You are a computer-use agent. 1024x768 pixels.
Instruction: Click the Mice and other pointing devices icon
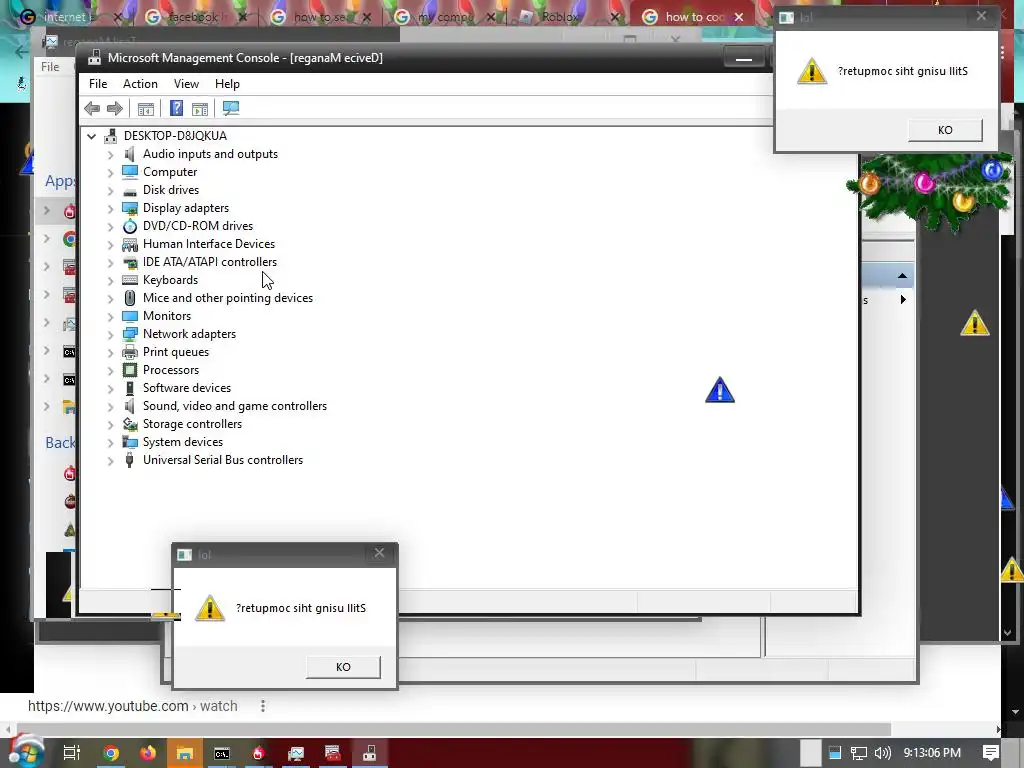(130, 298)
